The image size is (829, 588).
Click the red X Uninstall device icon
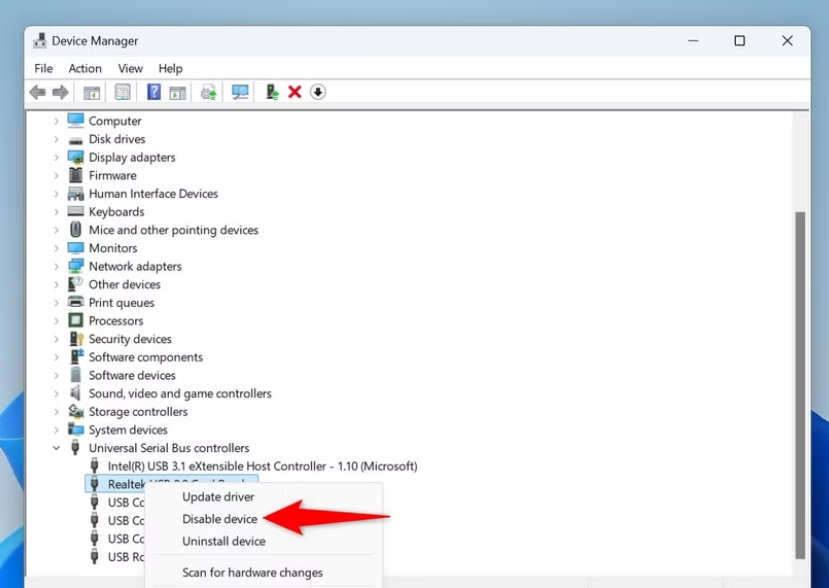click(294, 92)
